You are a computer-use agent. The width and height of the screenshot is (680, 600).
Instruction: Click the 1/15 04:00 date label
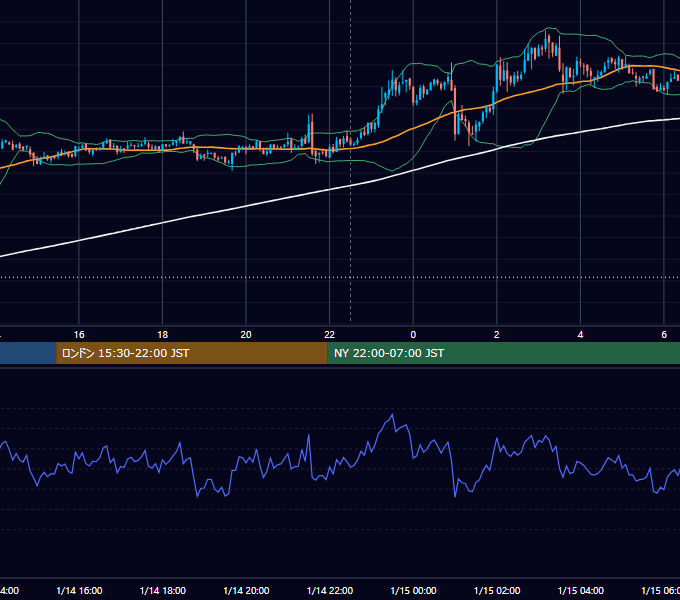[x=581, y=591]
